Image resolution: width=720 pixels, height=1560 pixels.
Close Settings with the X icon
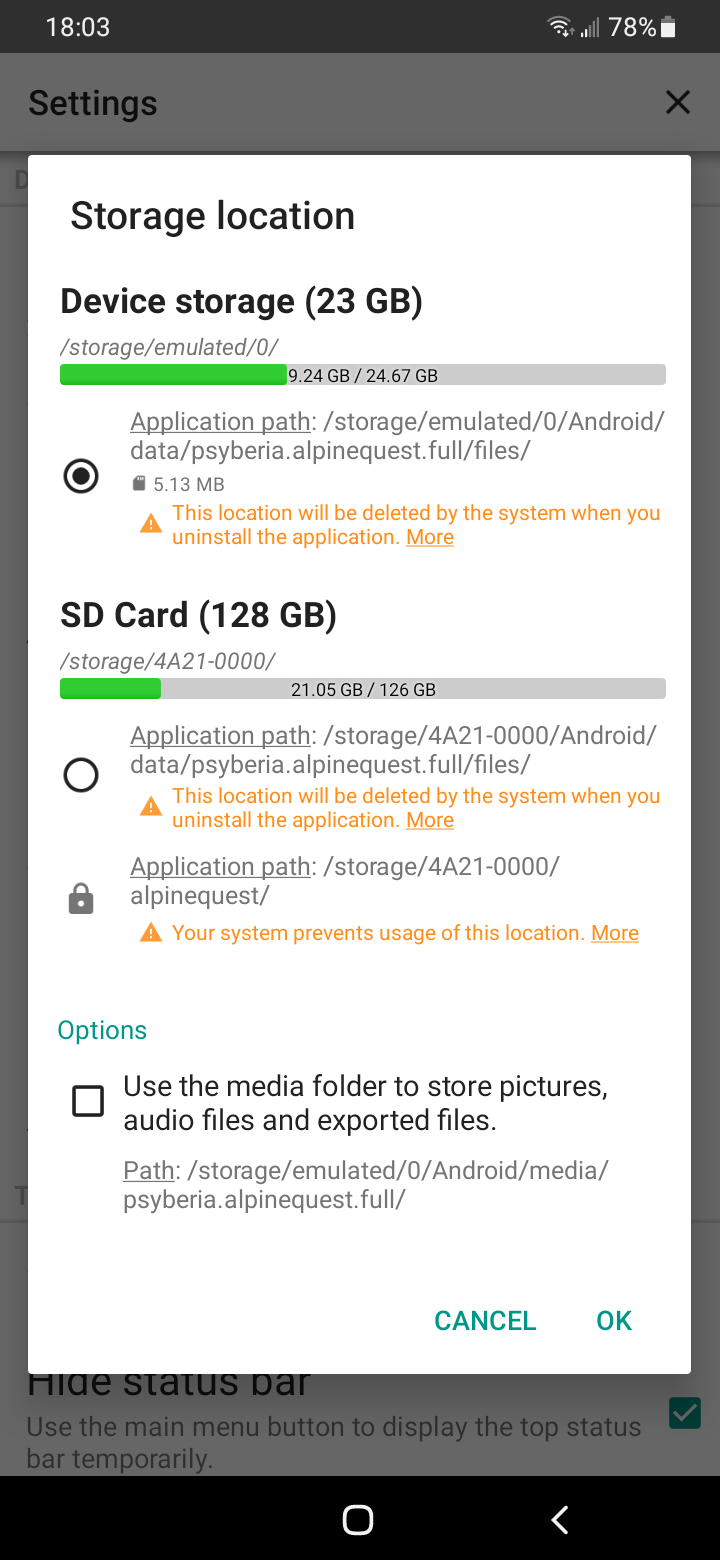pyautogui.click(x=678, y=102)
